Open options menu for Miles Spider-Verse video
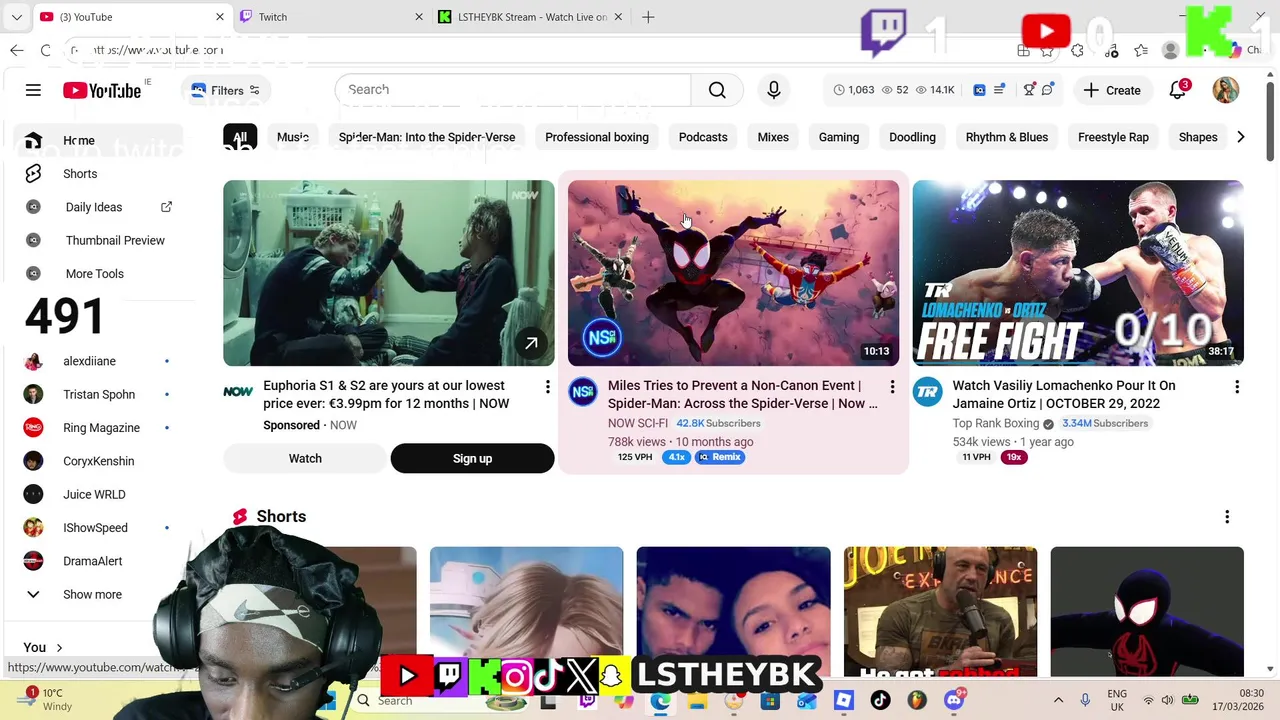This screenshot has height=720, width=1280. [892, 387]
